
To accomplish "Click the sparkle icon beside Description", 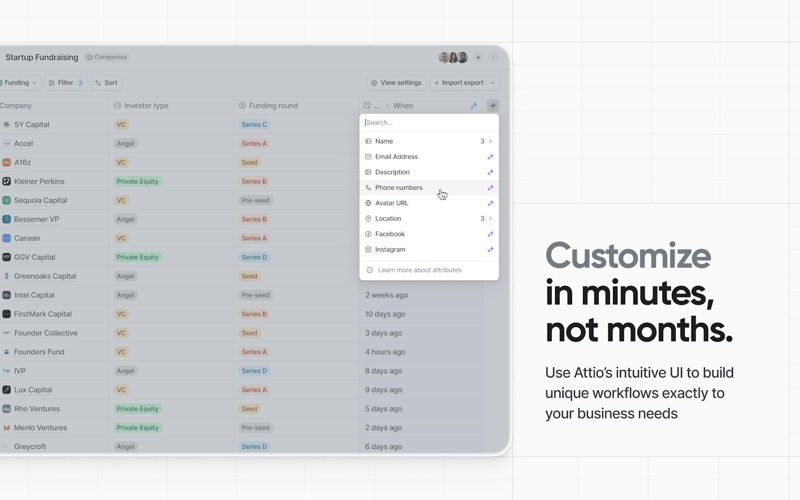I will (490, 172).
